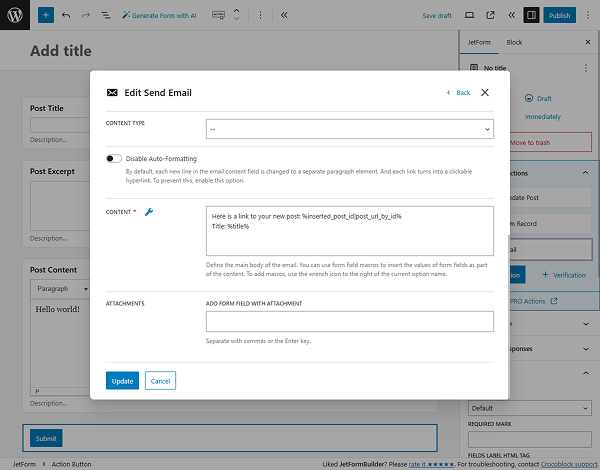Add a Verification action

point(564,275)
